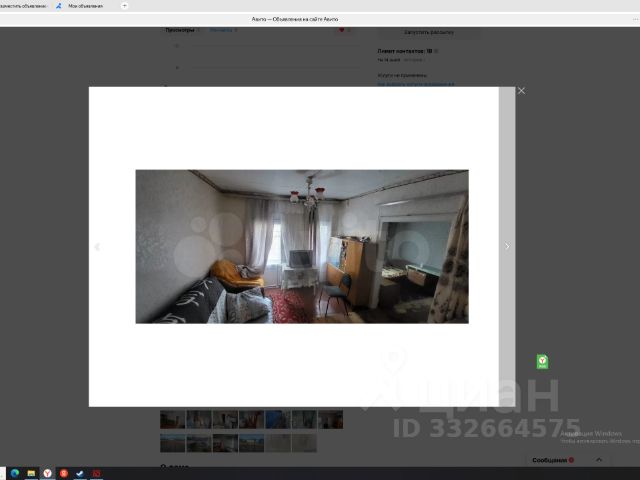Image resolution: width=640 pixels, height=480 pixels.
Task: Select the blue tab next to 'Просмотры'
Action: coord(223,30)
